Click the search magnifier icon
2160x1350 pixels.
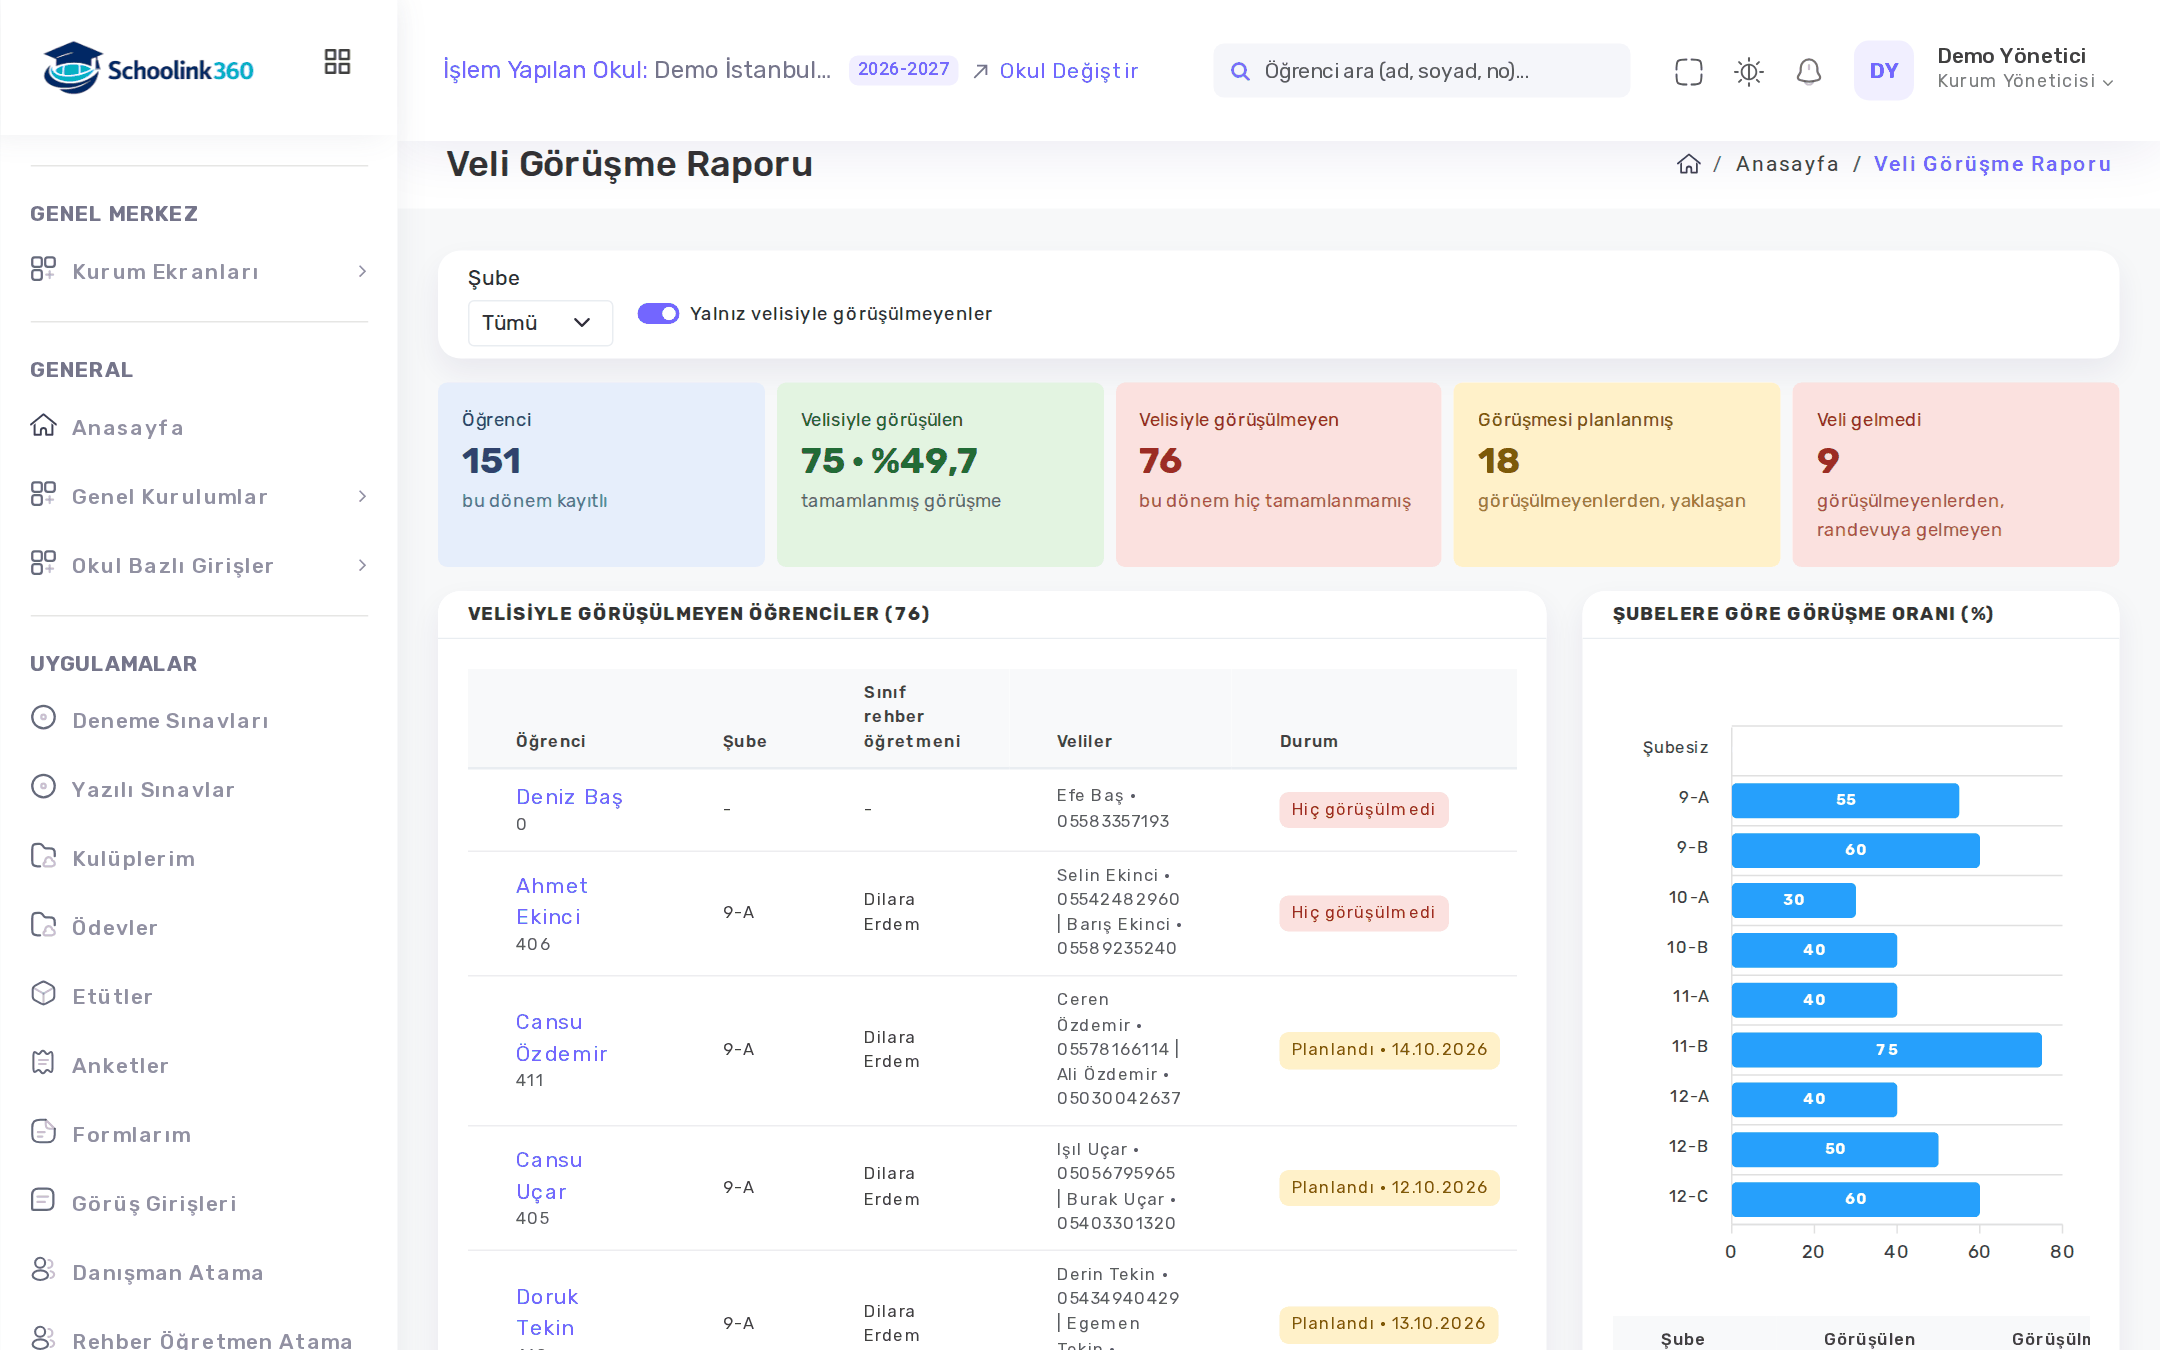pyautogui.click(x=1240, y=71)
